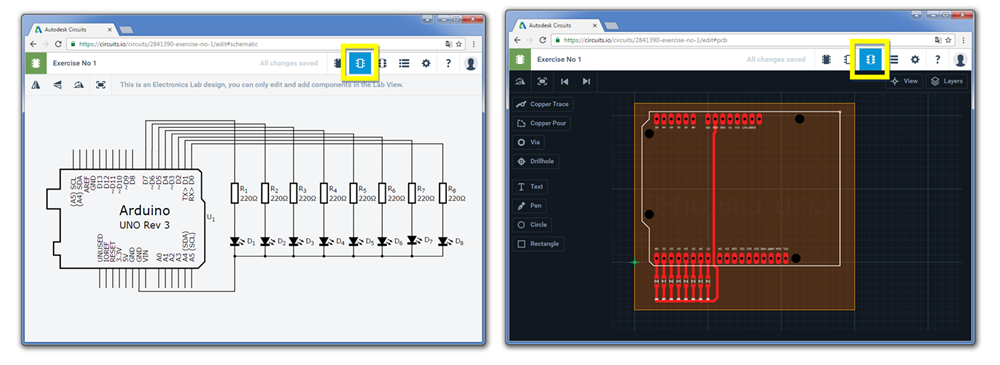
Task: Select resistor R4 220Ω in schematic
Action: click(323, 193)
